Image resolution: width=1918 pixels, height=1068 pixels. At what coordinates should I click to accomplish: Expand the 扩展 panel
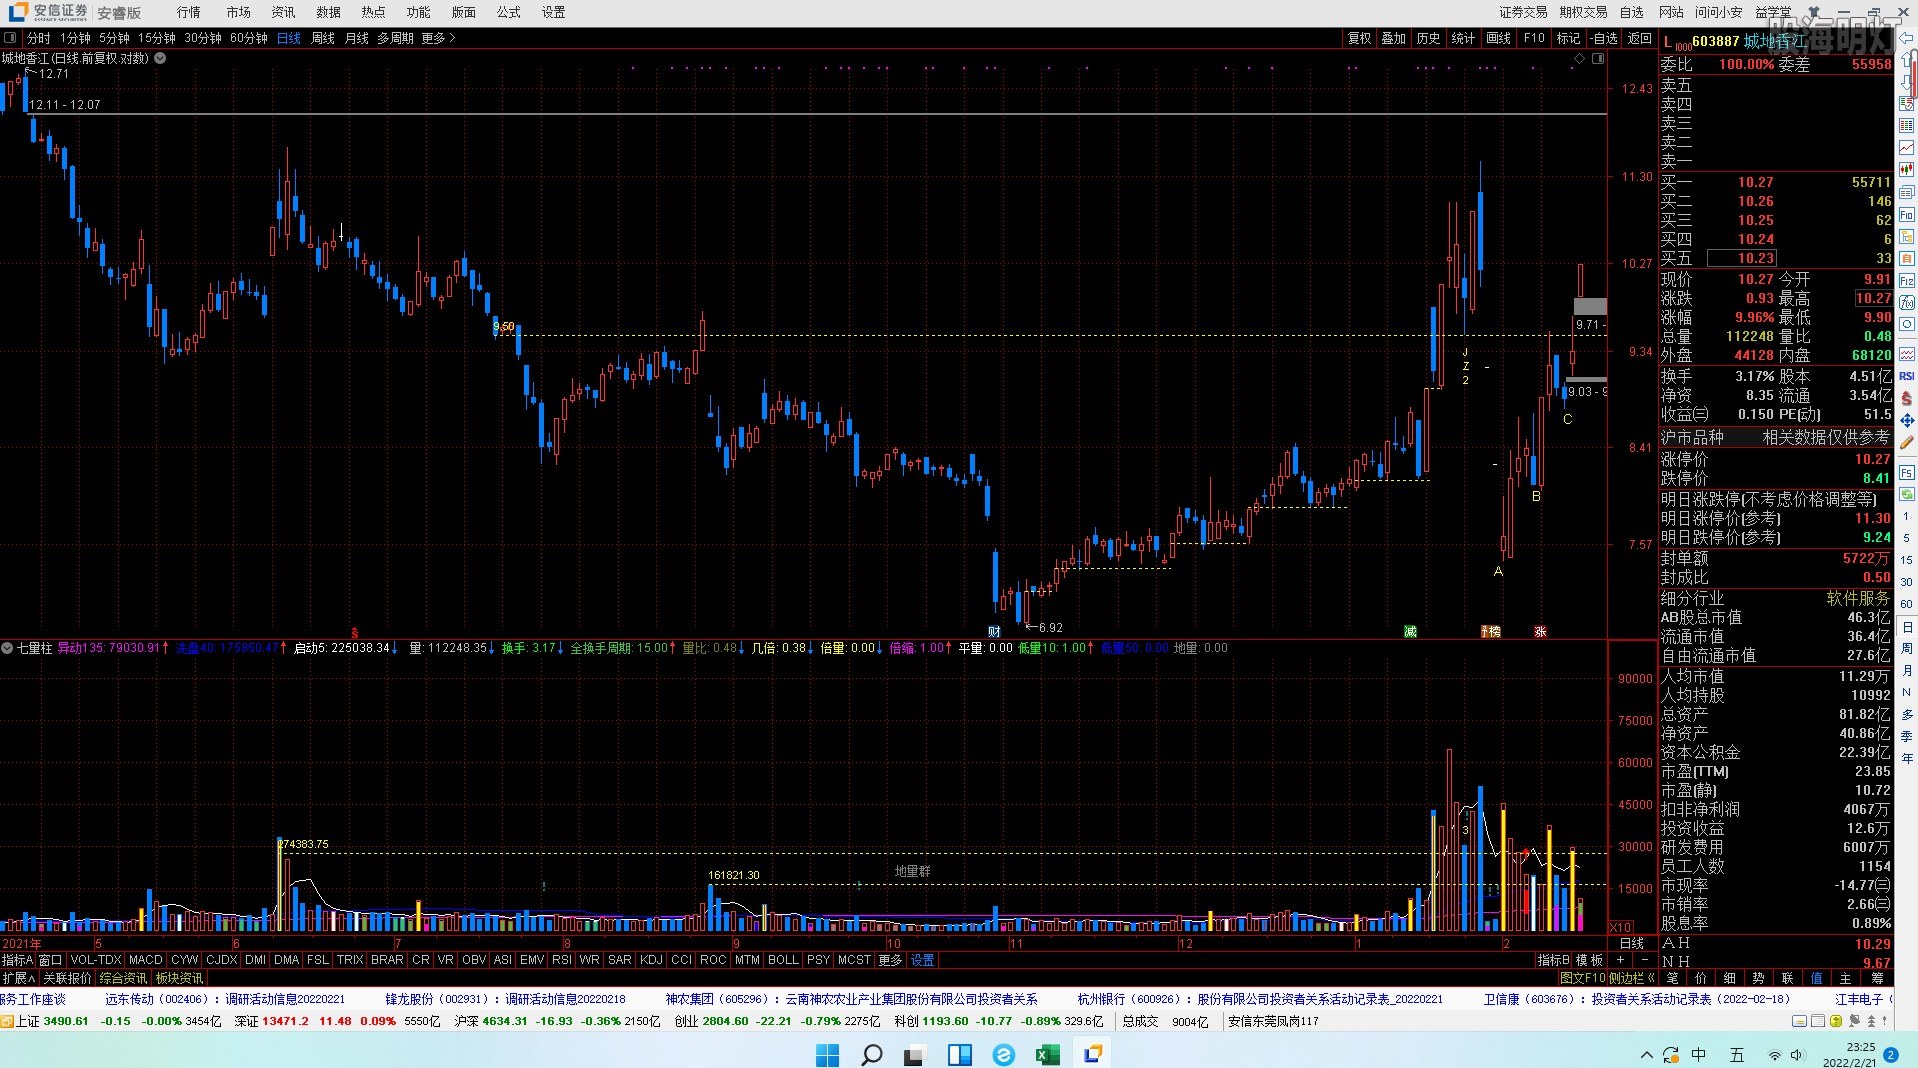(x=18, y=978)
